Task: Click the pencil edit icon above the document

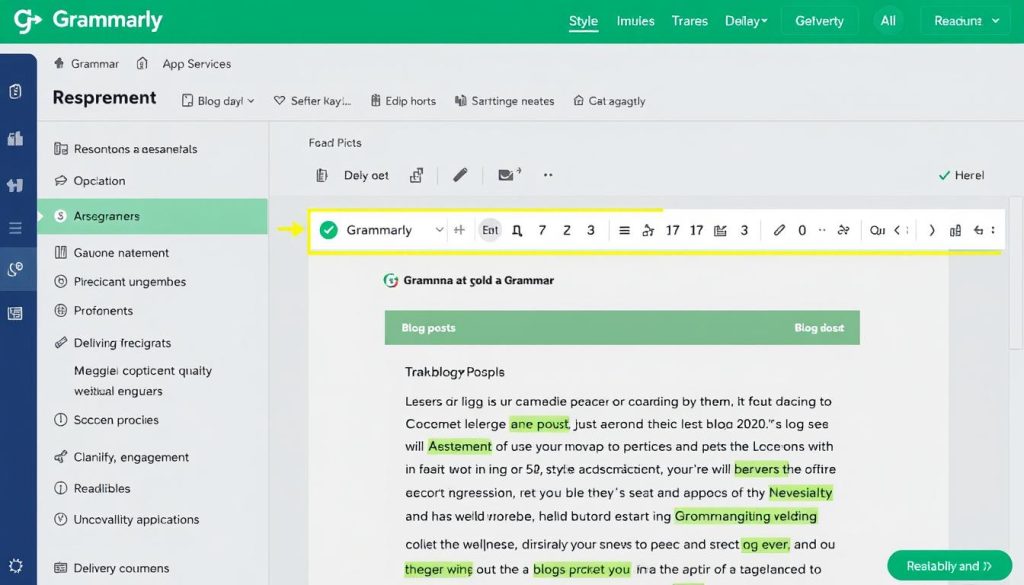Action: [460, 174]
